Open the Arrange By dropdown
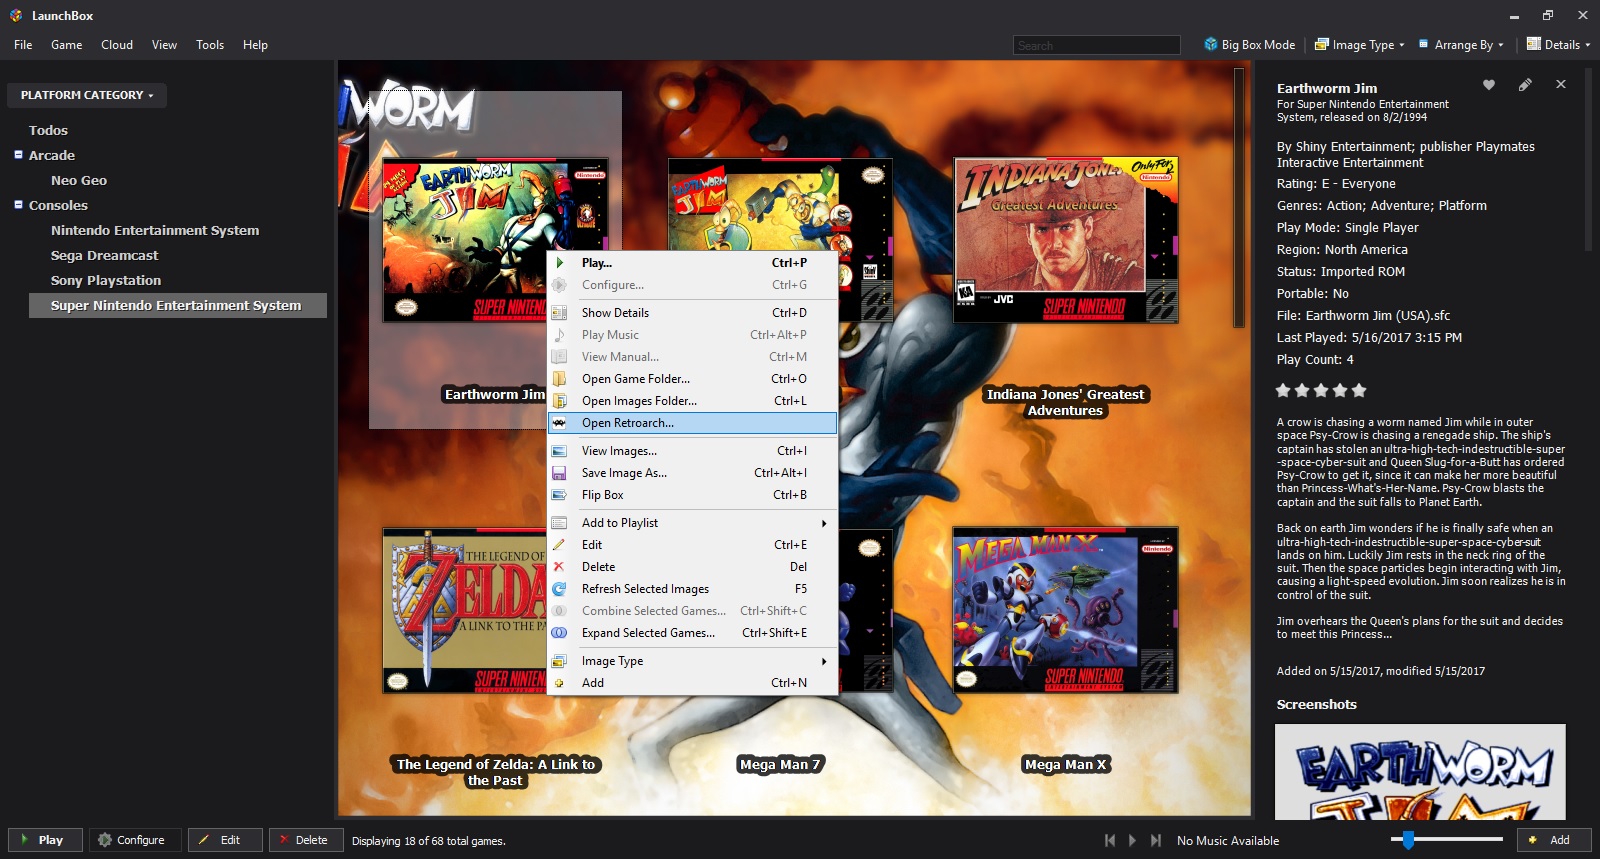Screen dimensions: 1600x859 pos(1461,44)
